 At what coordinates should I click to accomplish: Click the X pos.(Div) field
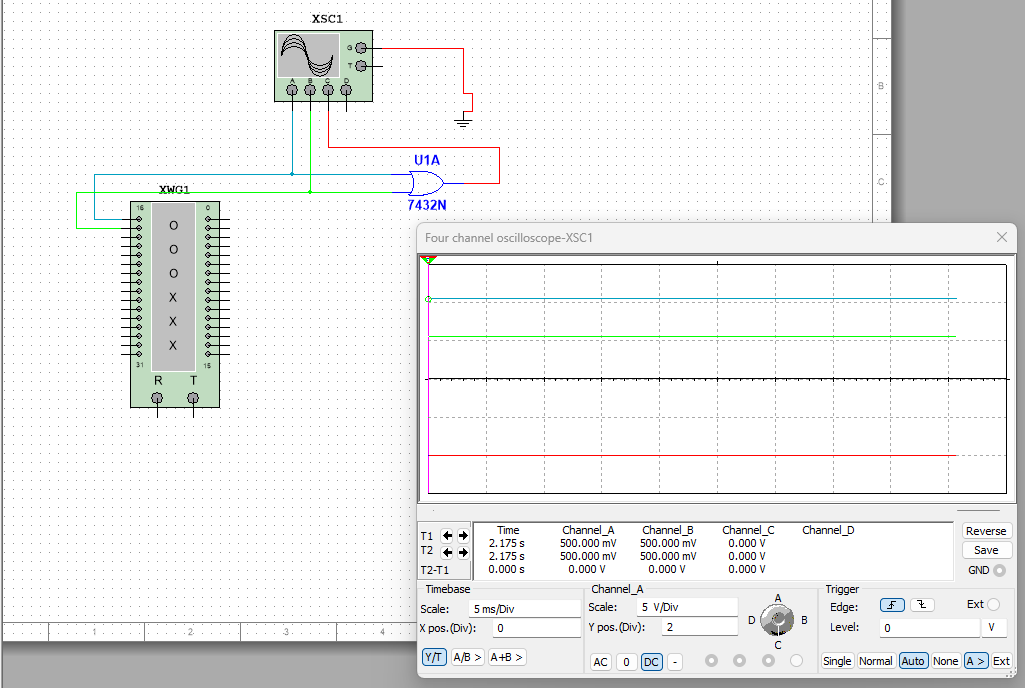537,628
